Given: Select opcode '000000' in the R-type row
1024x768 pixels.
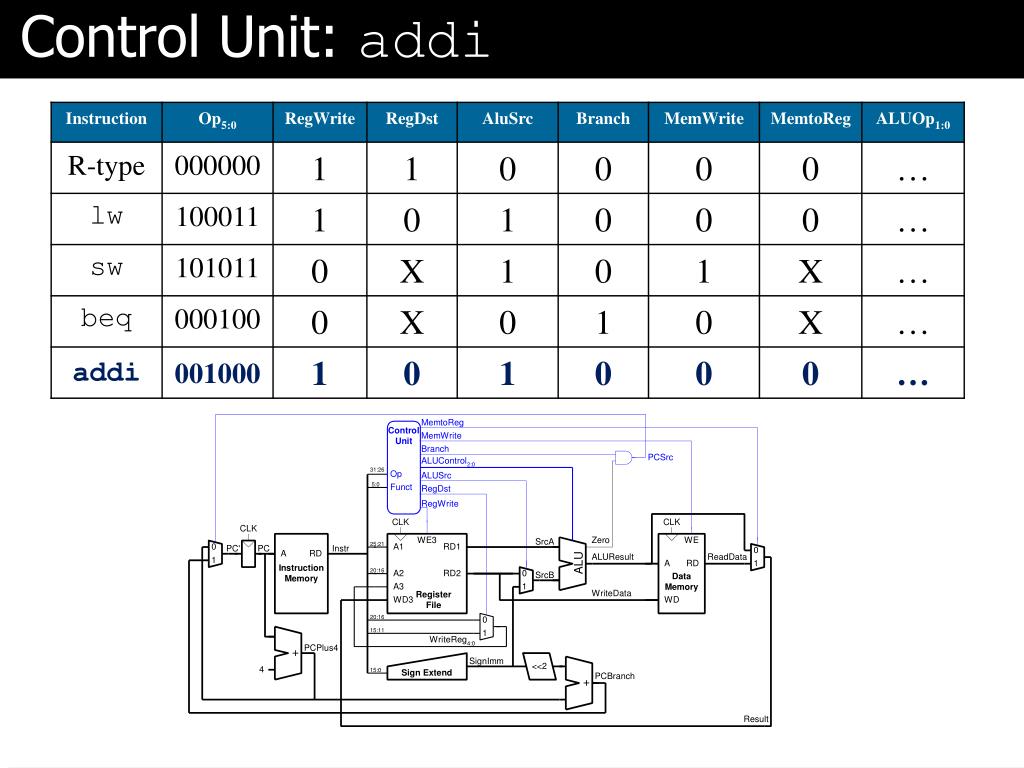Looking at the screenshot, I should point(217,167).
